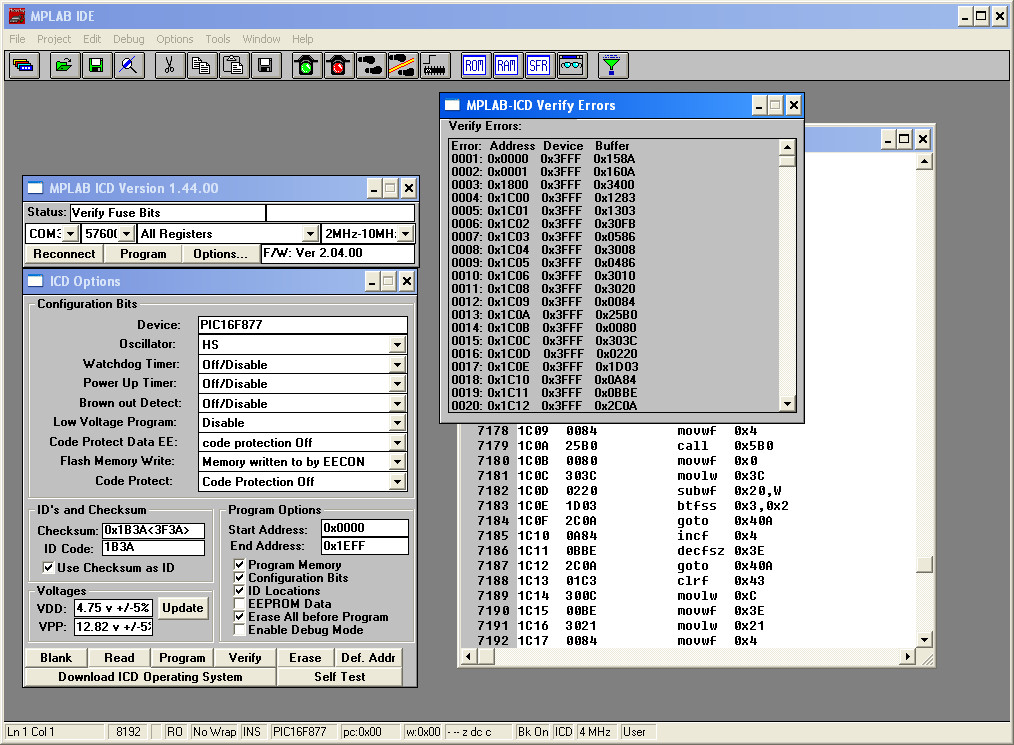1014x745 pixels.
Task: Open the Edit menu
Action: tap(92, 39)
